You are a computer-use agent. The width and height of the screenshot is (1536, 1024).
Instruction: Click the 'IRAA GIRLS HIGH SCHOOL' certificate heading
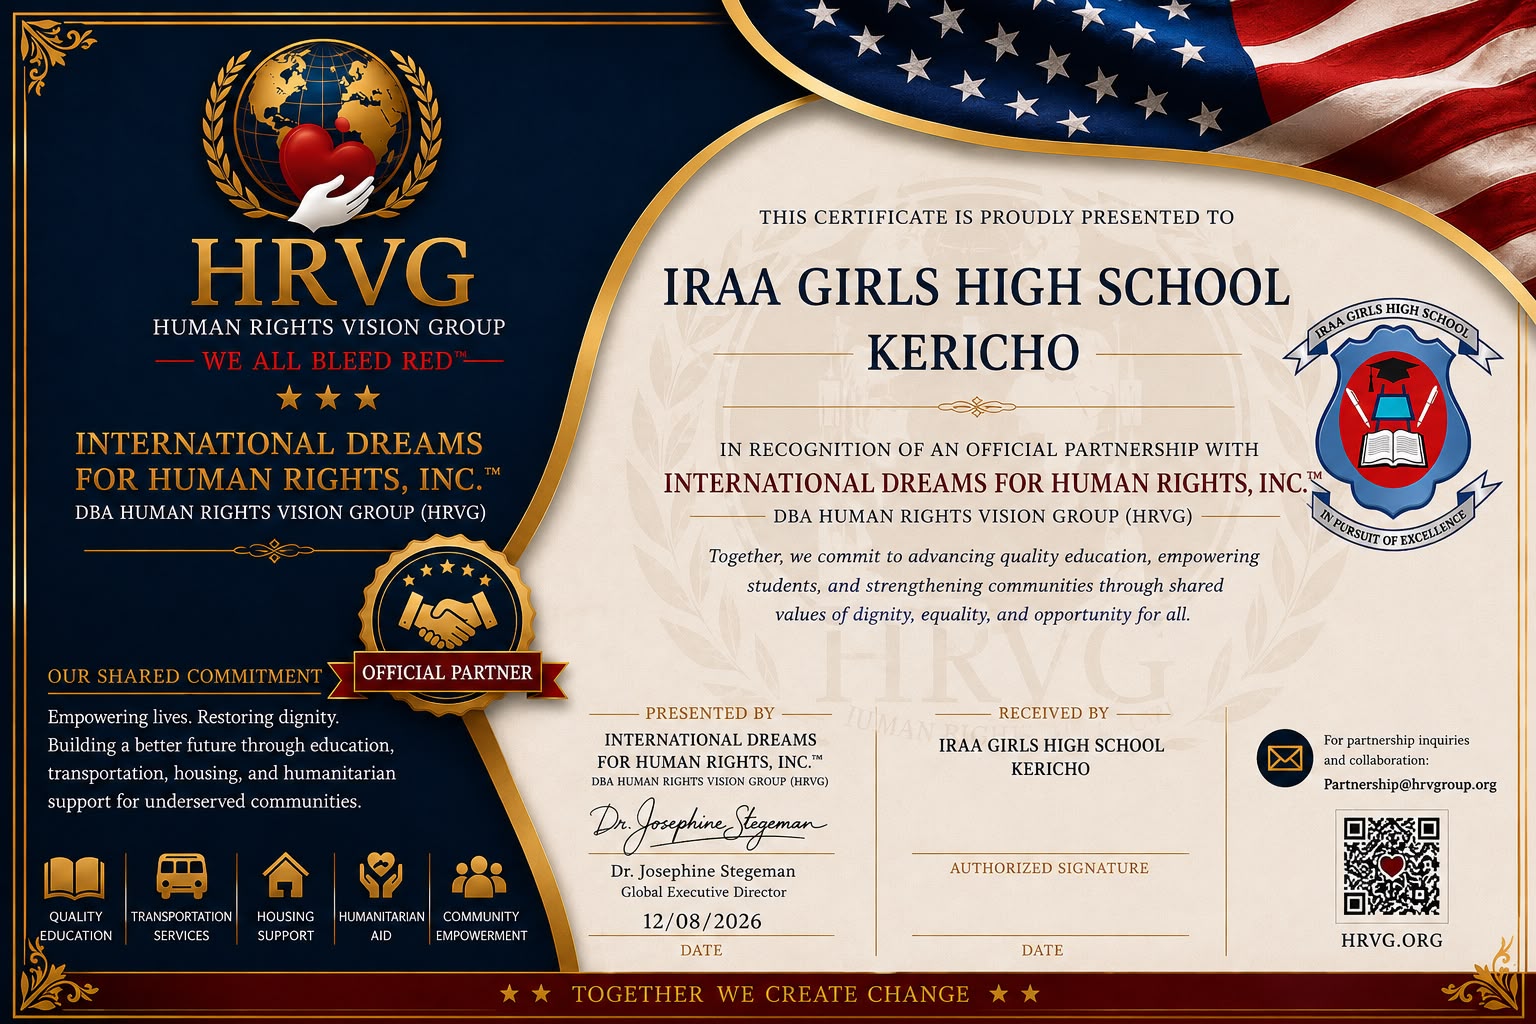point(976,288)
